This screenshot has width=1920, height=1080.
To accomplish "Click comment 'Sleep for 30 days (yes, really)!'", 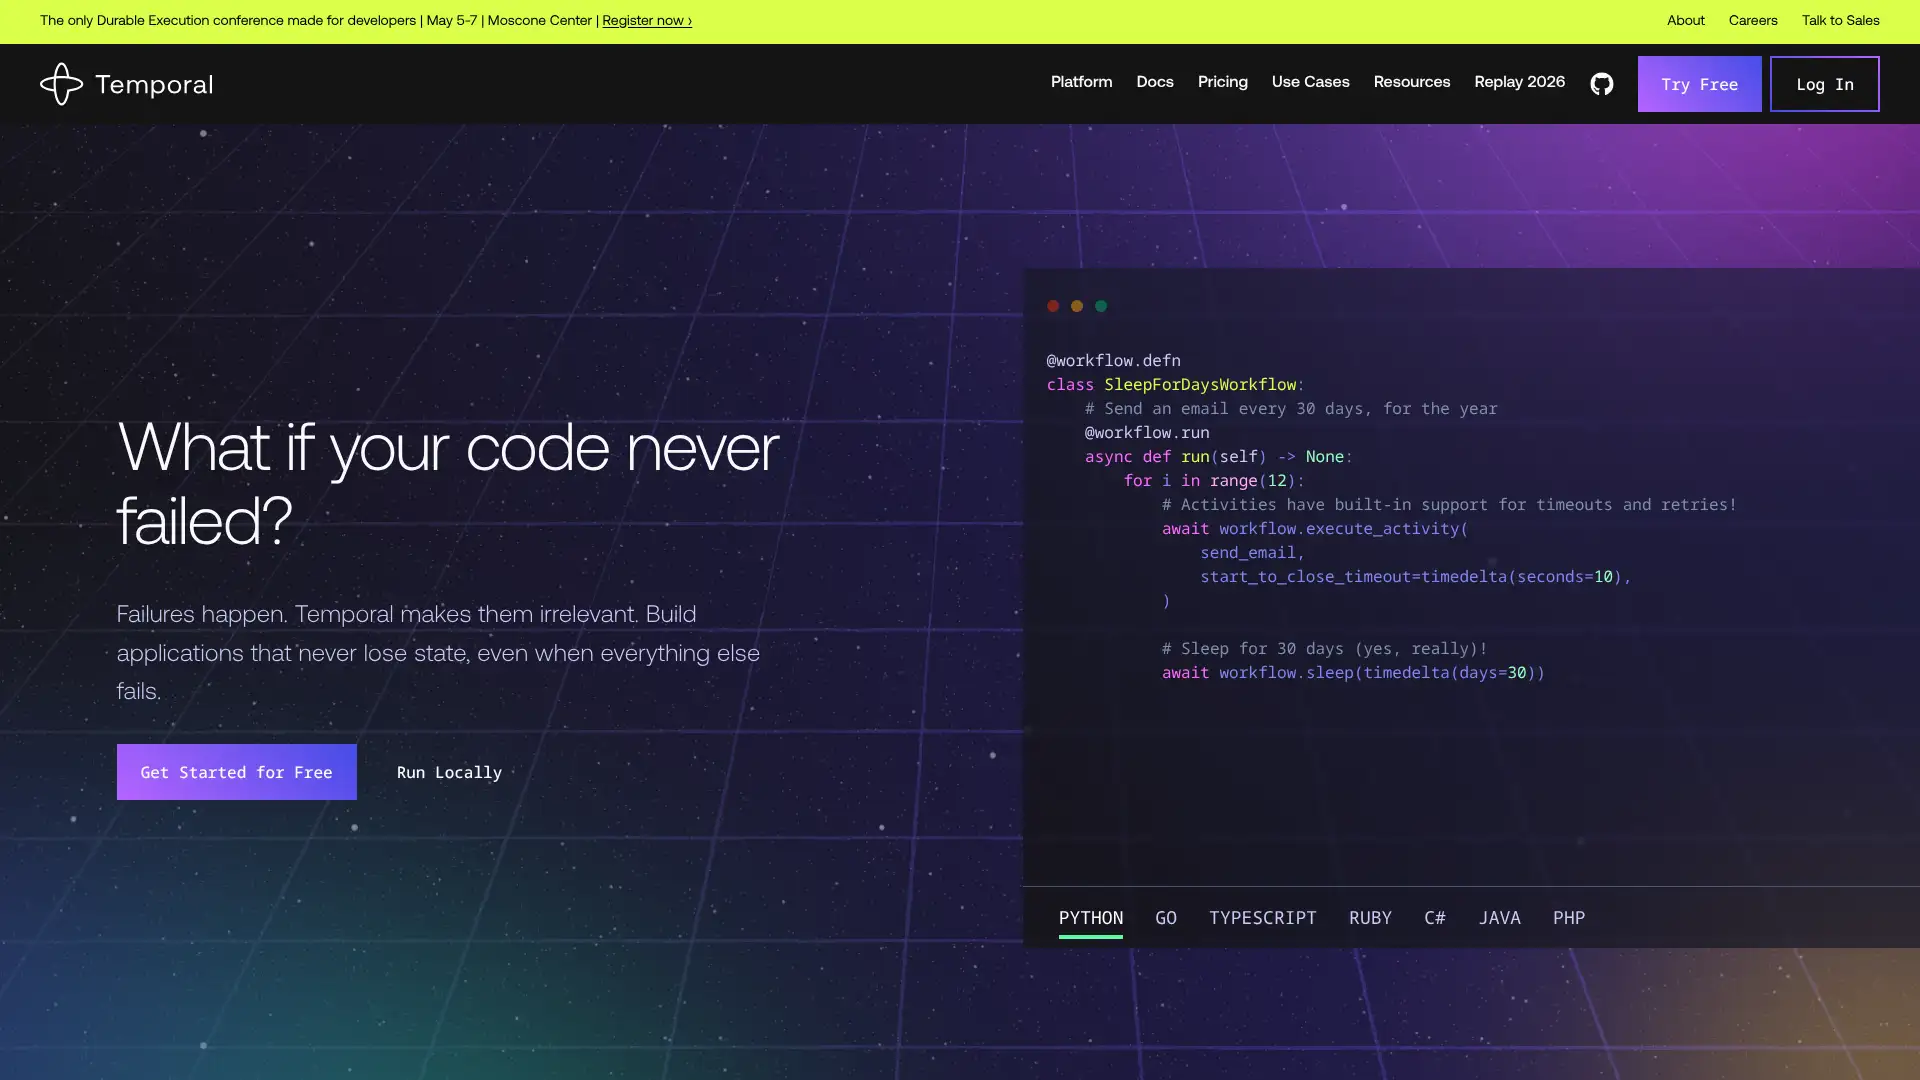I will click(x=1325, y=648).
